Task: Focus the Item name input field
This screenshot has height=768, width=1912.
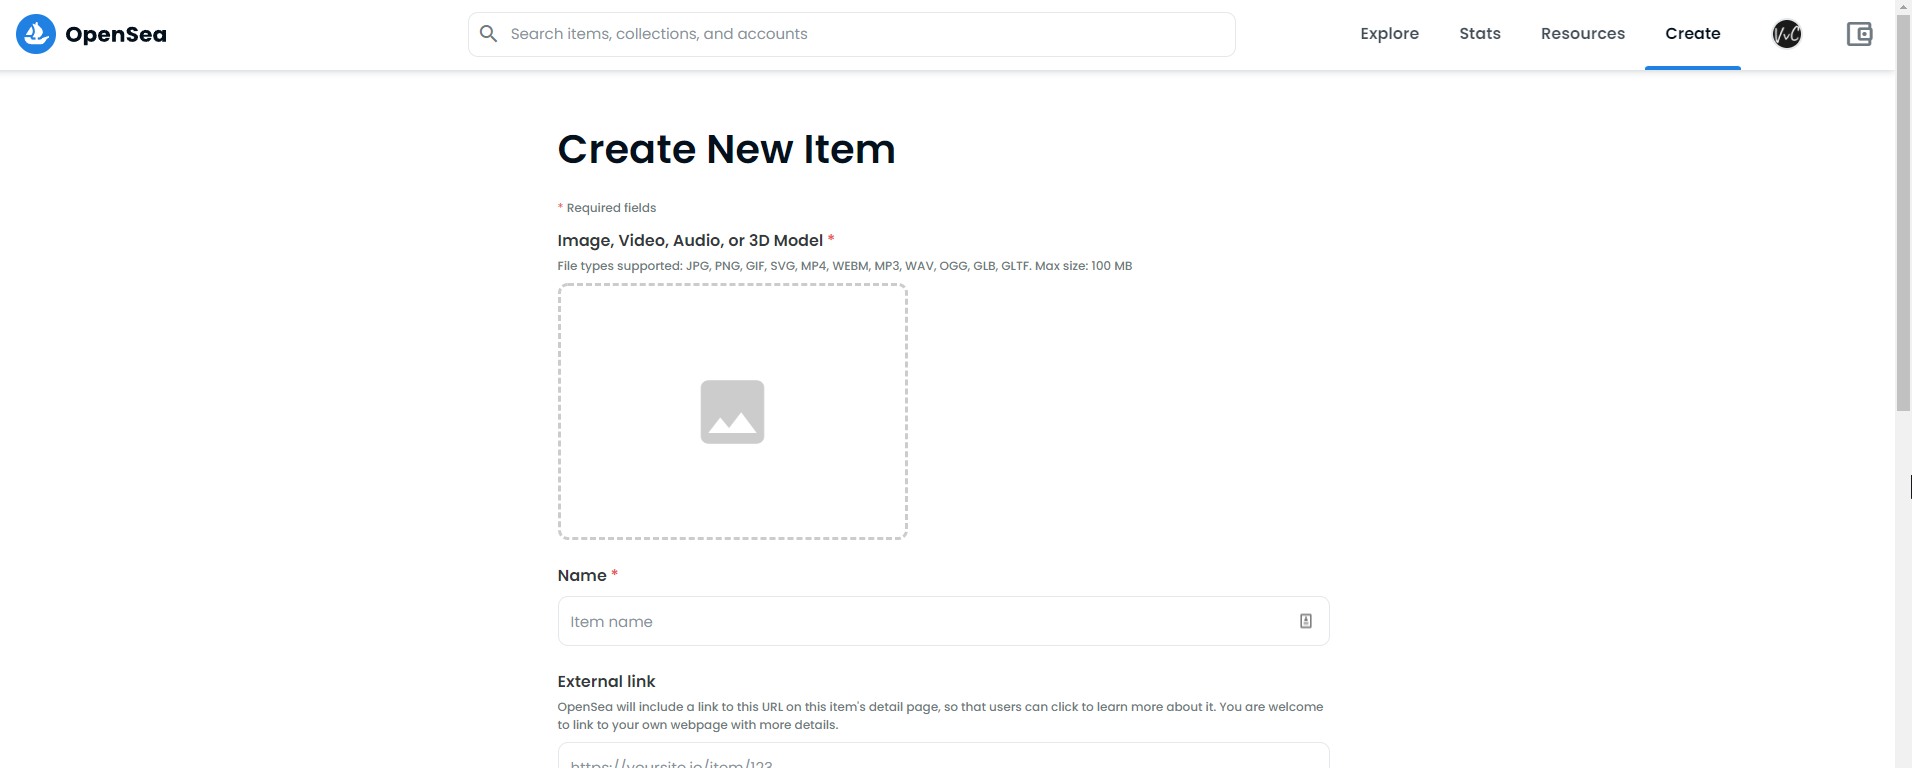Action: tap(920, 621)
